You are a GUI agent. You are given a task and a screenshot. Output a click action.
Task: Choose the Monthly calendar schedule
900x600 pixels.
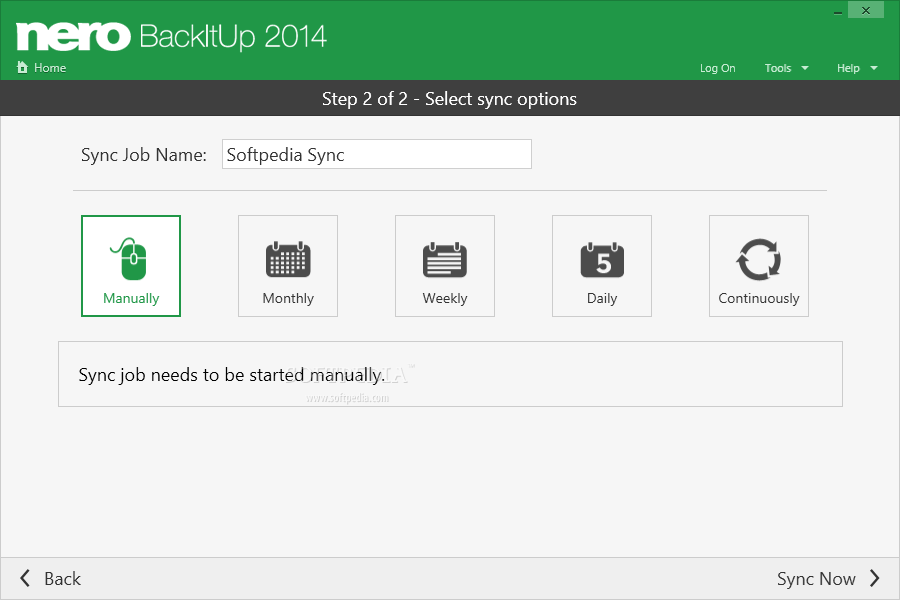(x=288, y=266)
